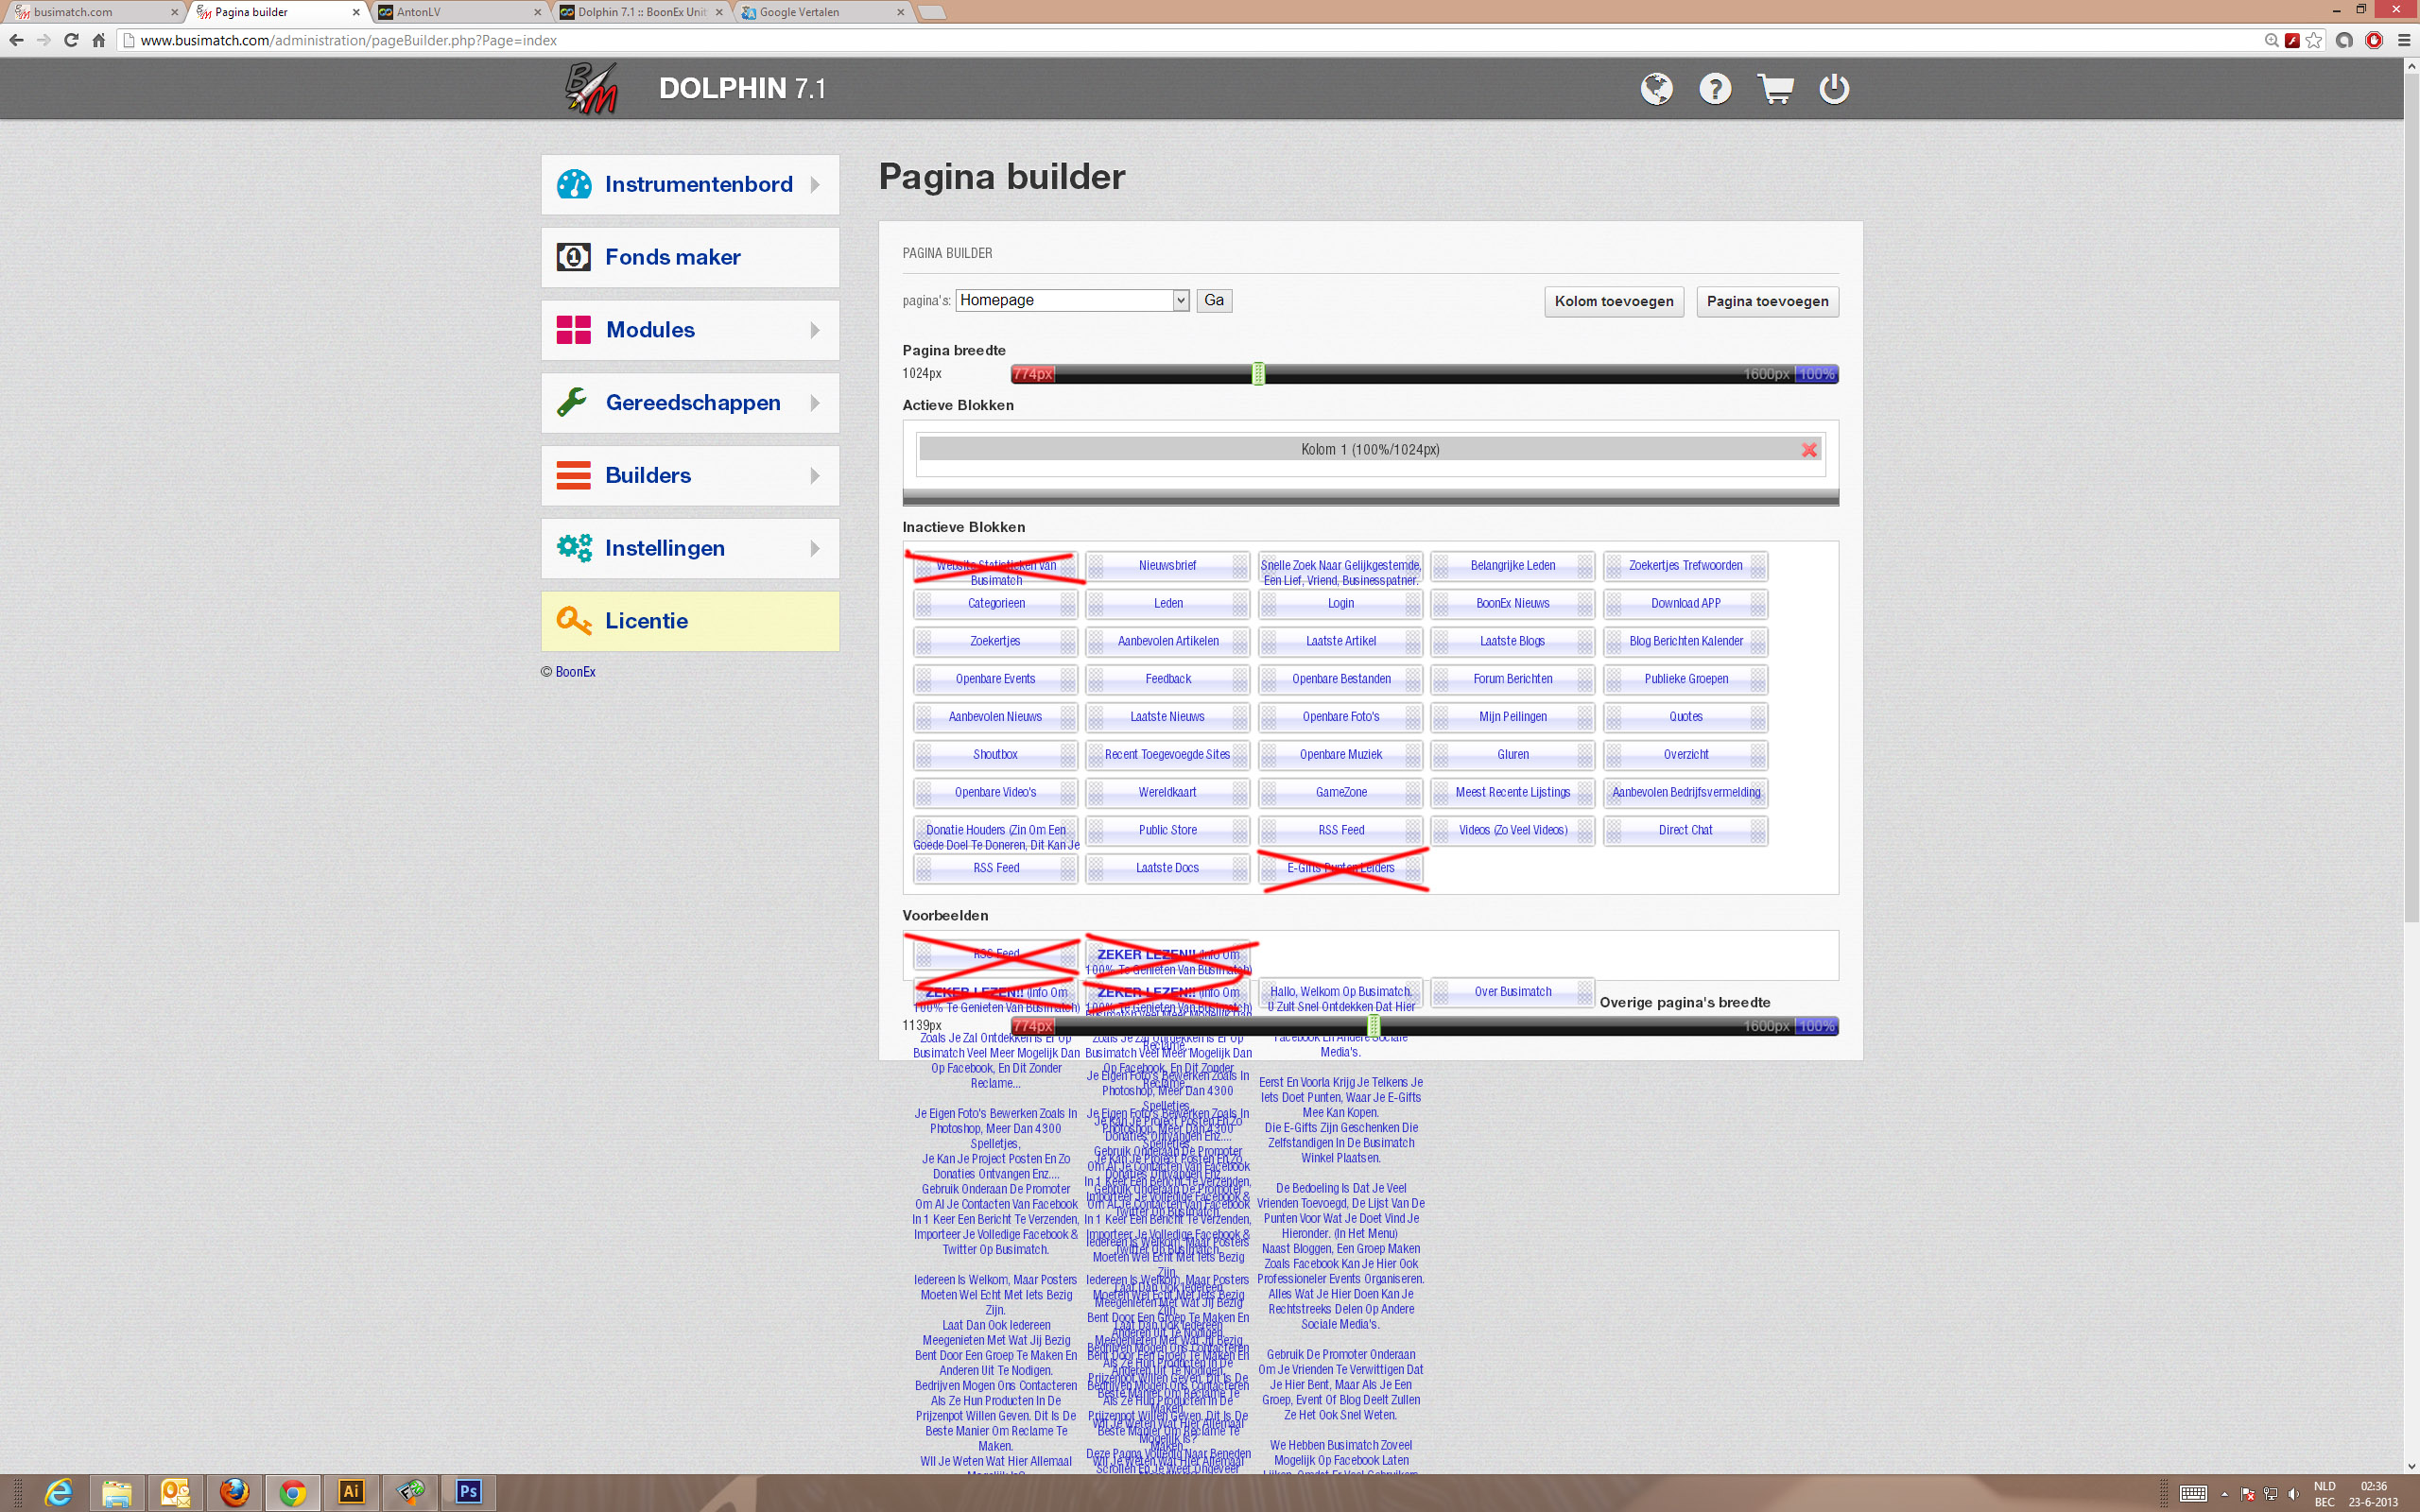Open Adobe Illustrator from the taskbar

tap(351, 1492)
